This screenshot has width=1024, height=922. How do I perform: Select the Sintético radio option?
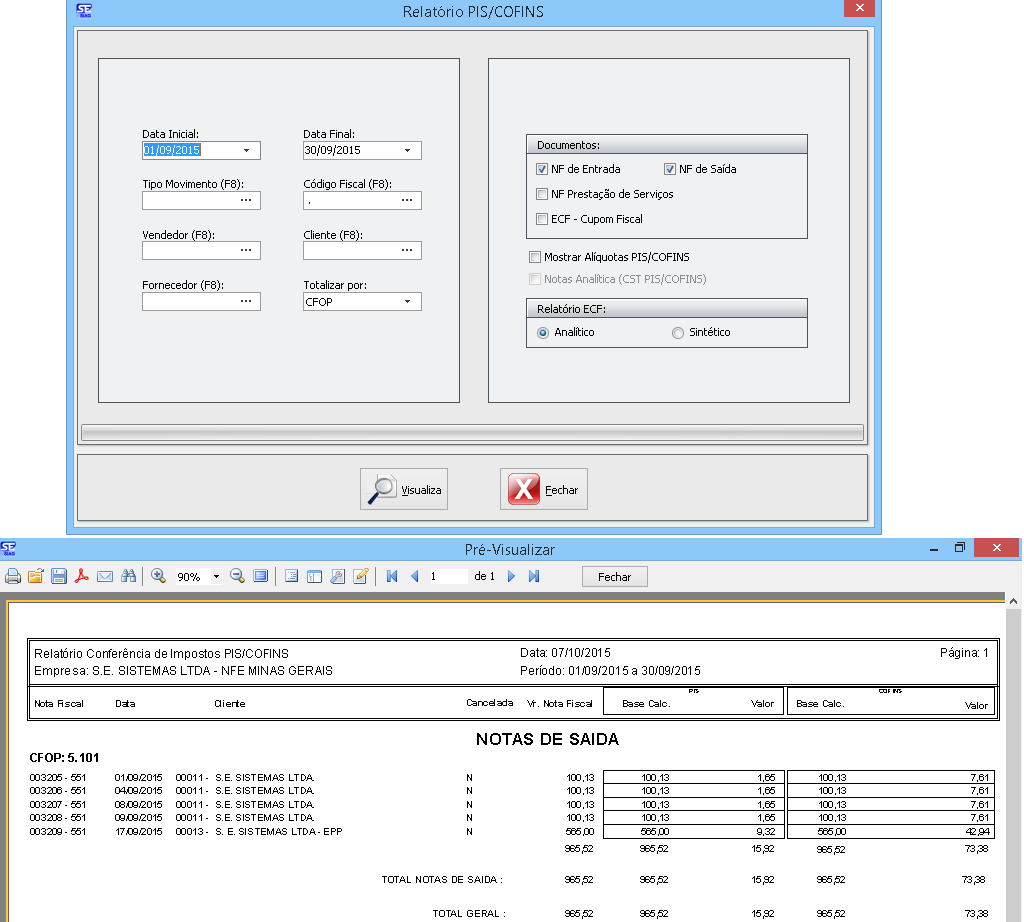678,332
